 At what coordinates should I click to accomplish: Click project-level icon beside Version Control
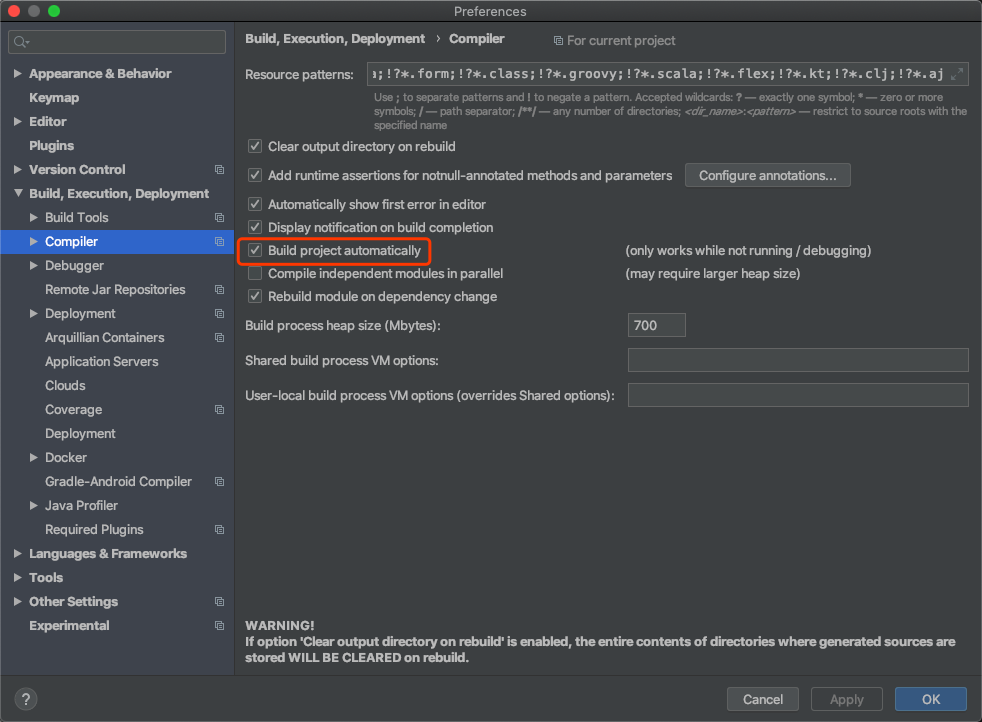point(219,170)
